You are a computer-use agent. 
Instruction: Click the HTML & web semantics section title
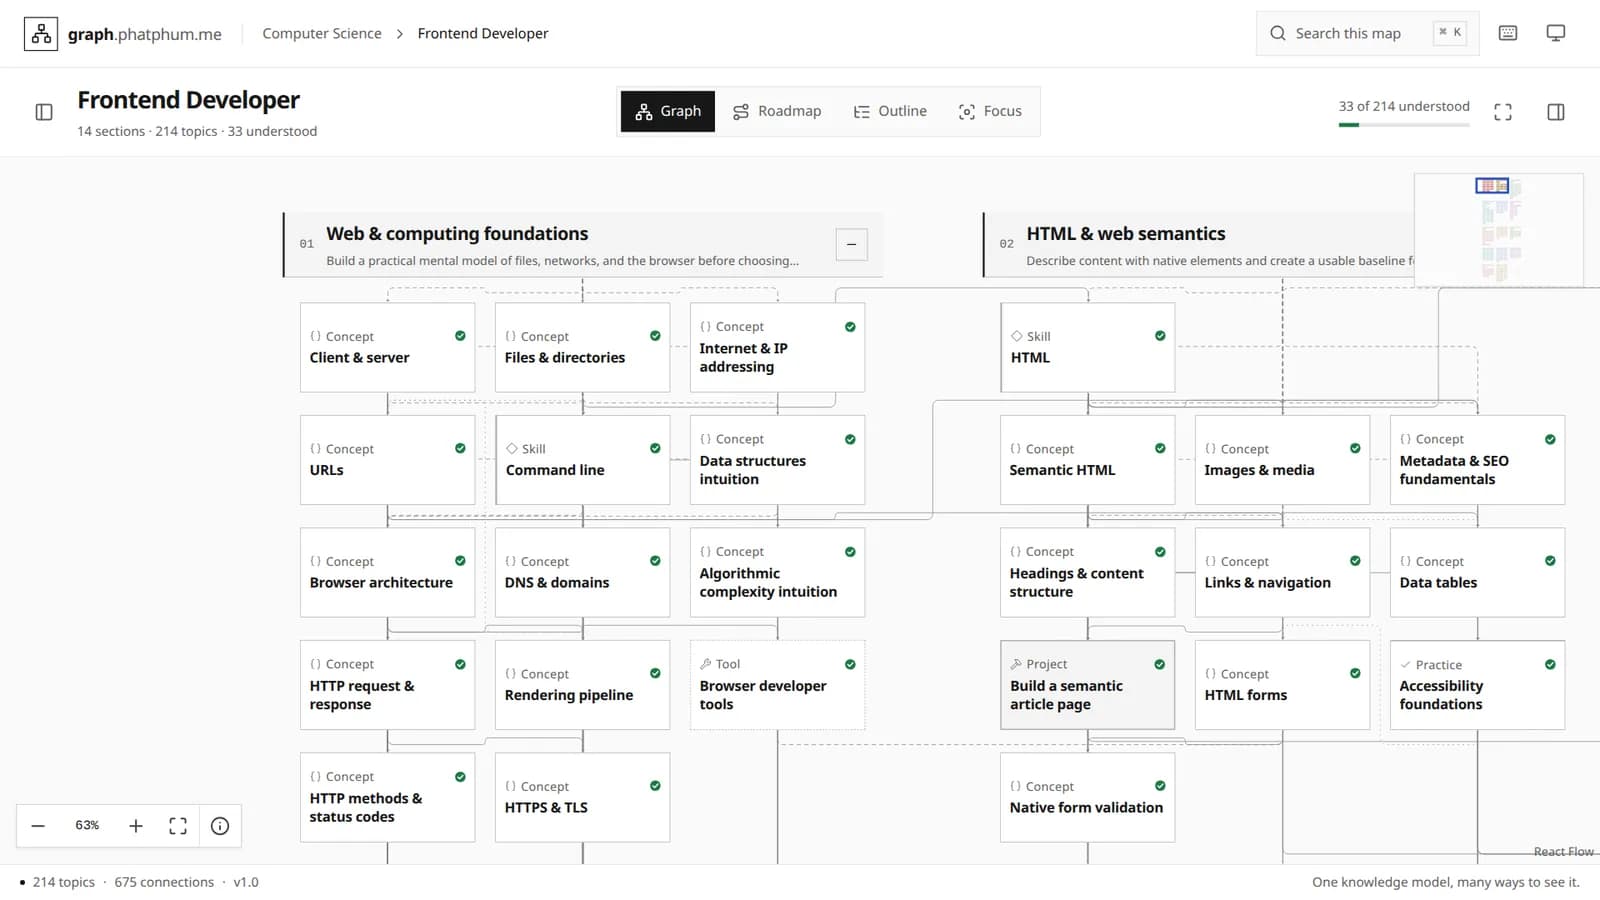(1125, 234)
